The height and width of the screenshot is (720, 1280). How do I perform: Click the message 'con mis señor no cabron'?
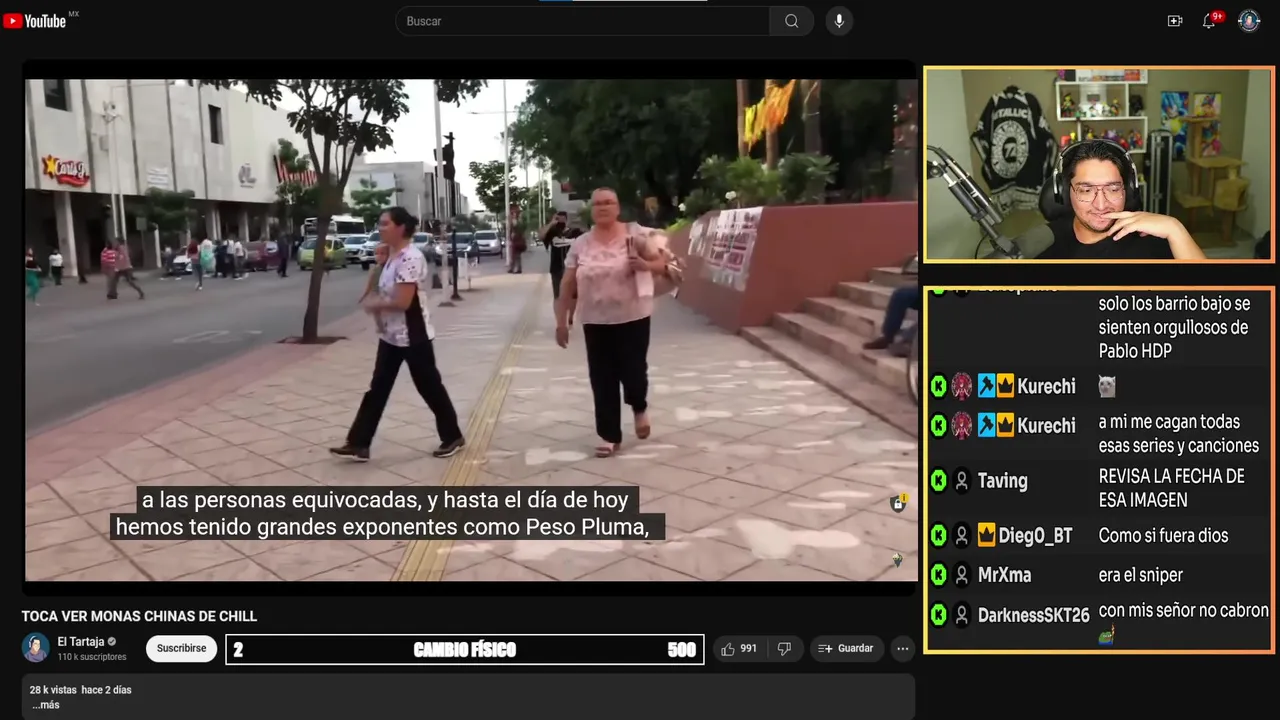(x=1183, y=610)
